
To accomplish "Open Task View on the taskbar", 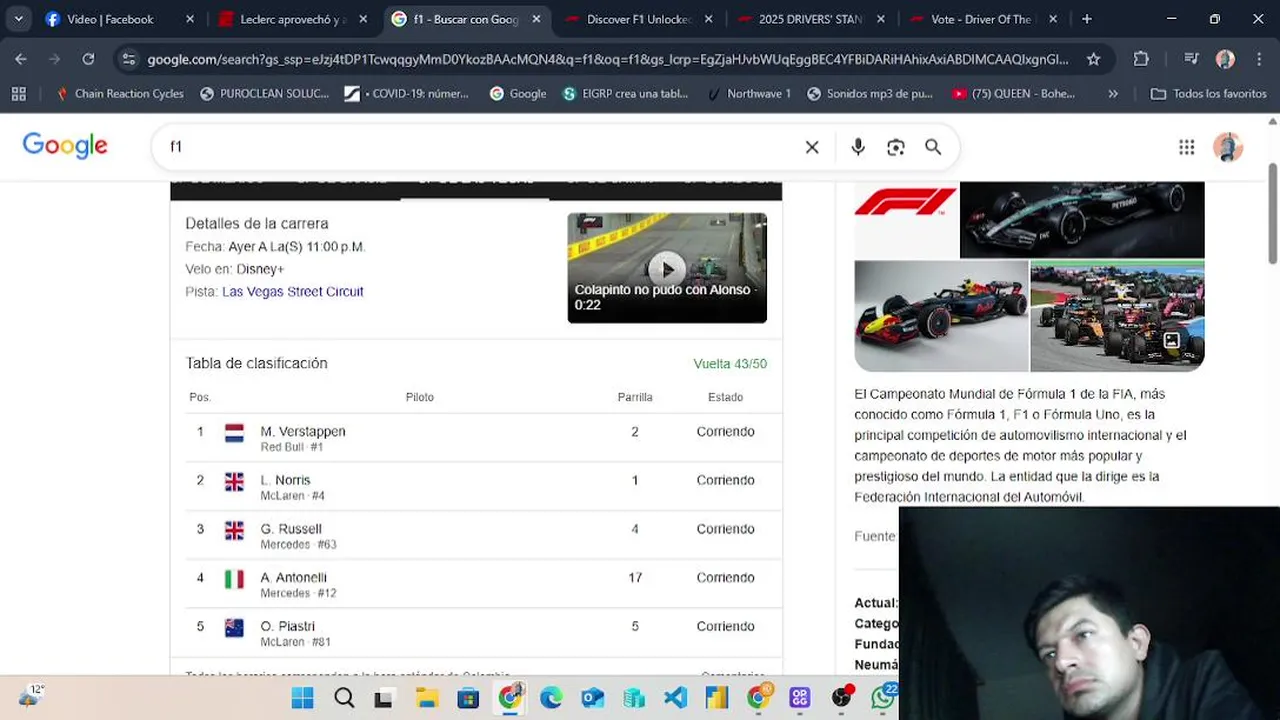I will 384,698.
